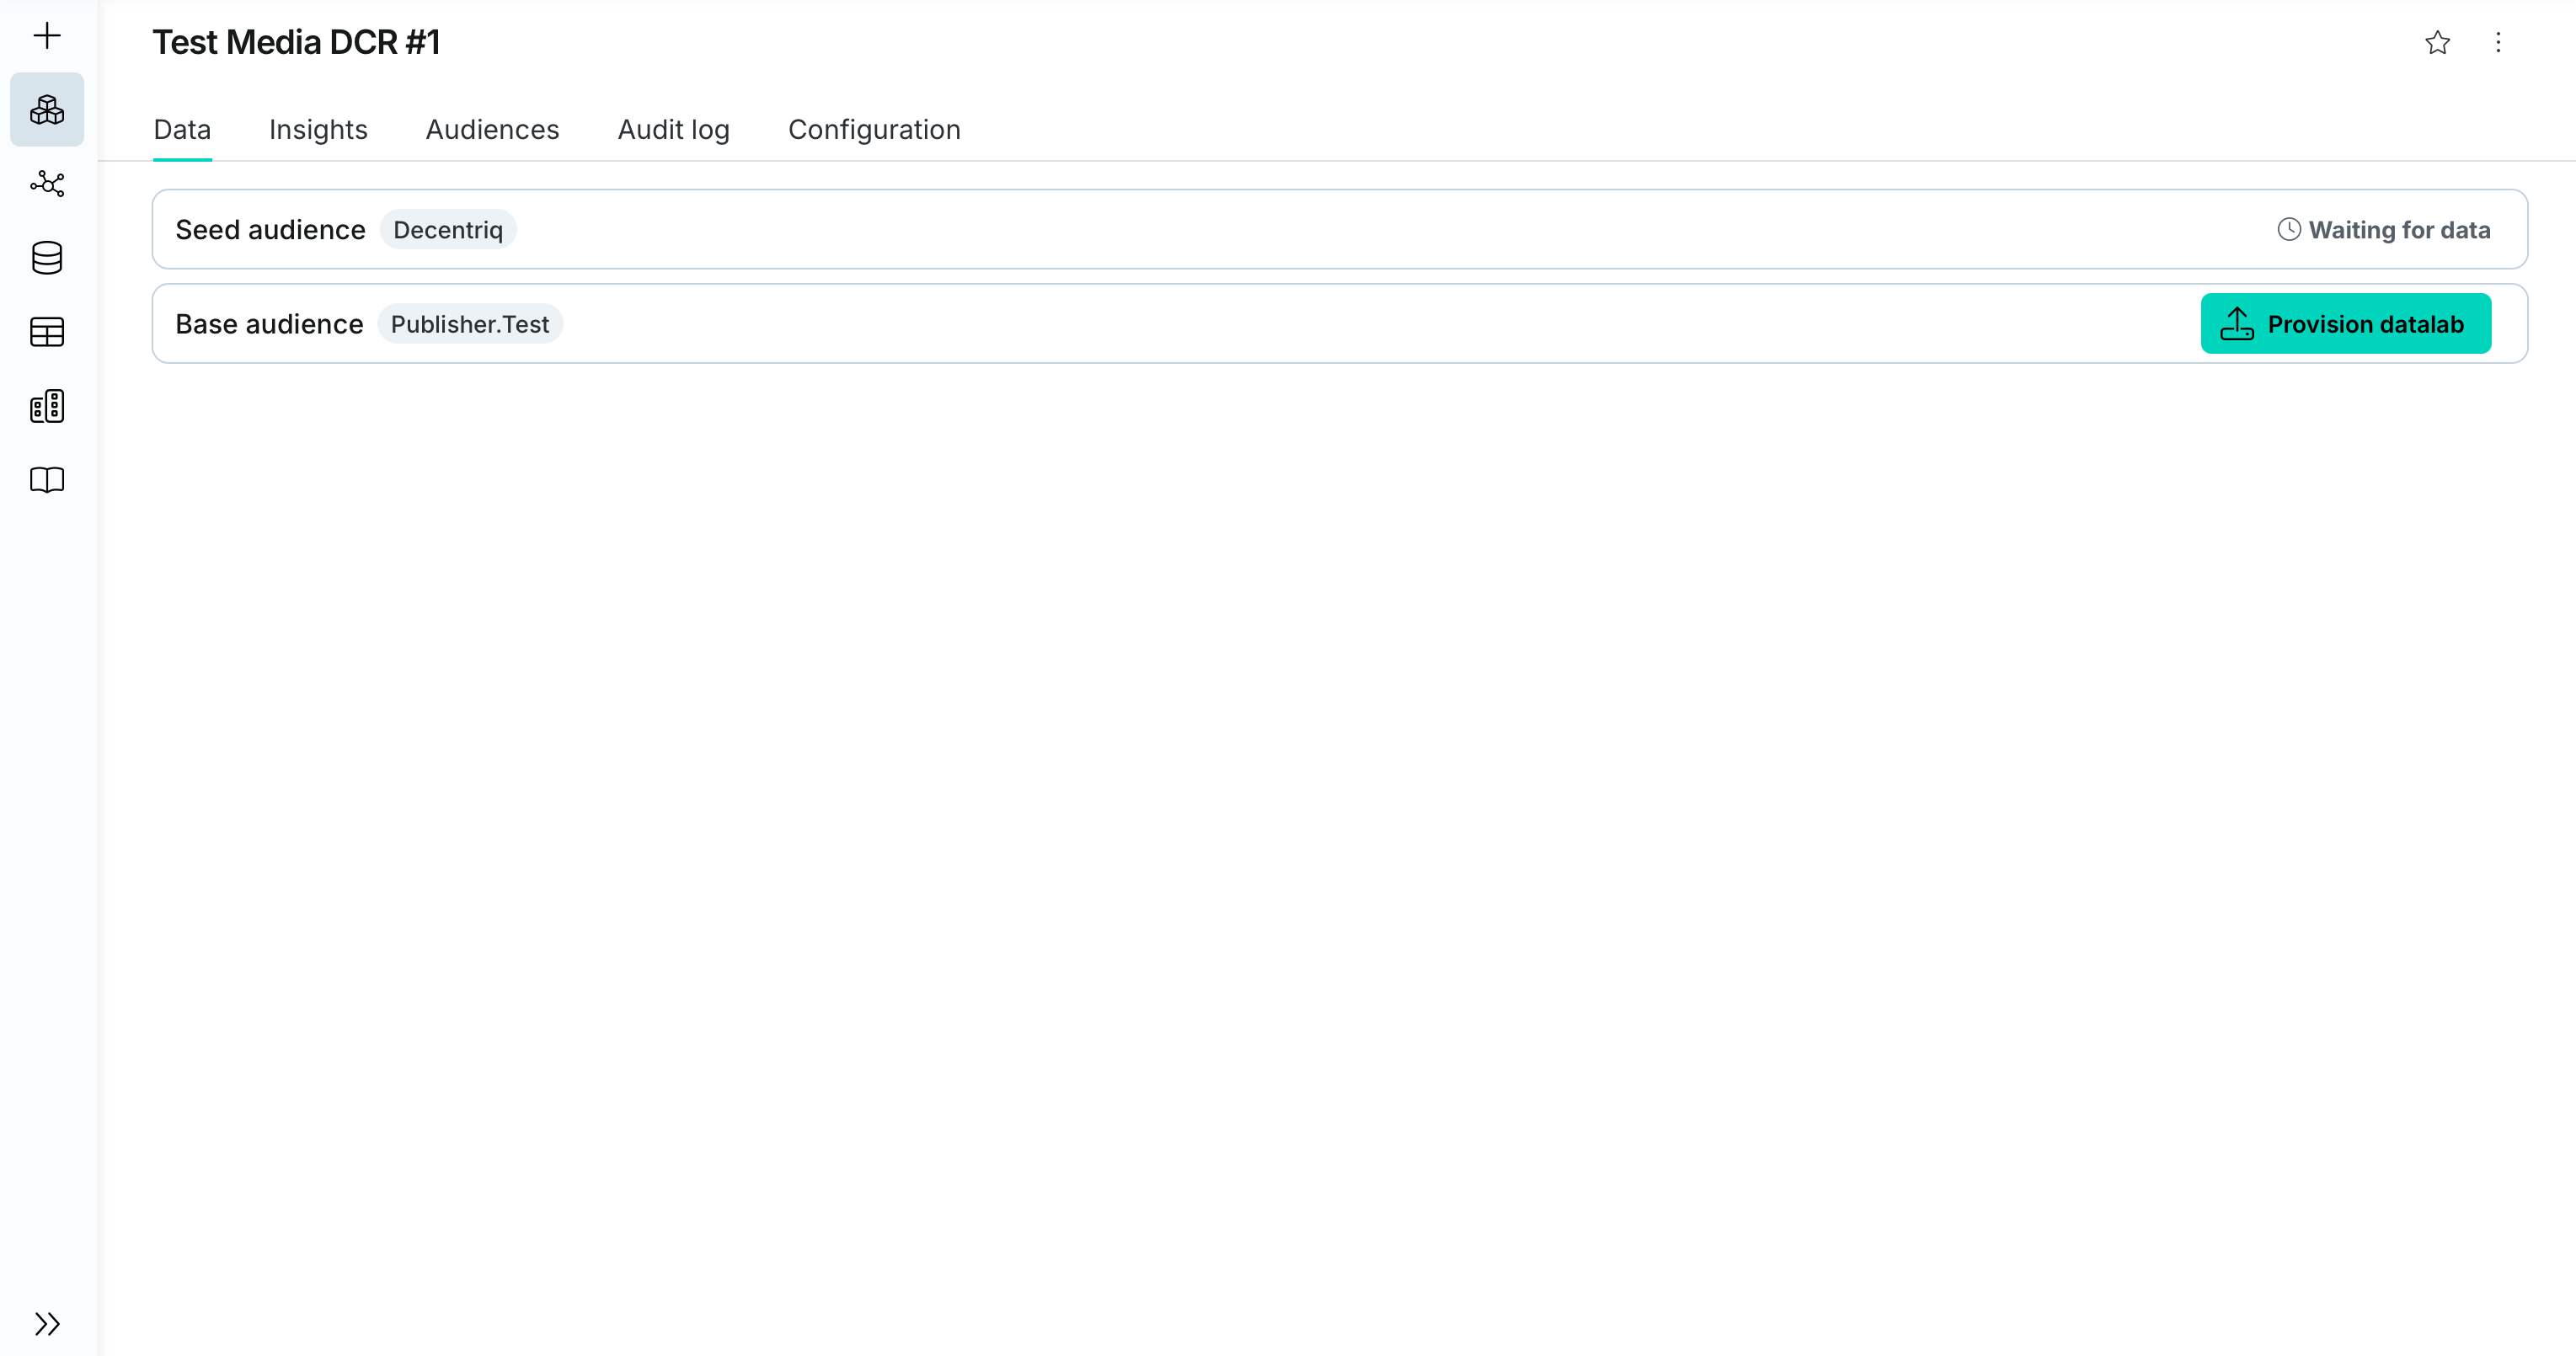Open the datasets database icon
This screenshot has height=1356, width=2576.
pyautogui.click(x=47, y=258)
